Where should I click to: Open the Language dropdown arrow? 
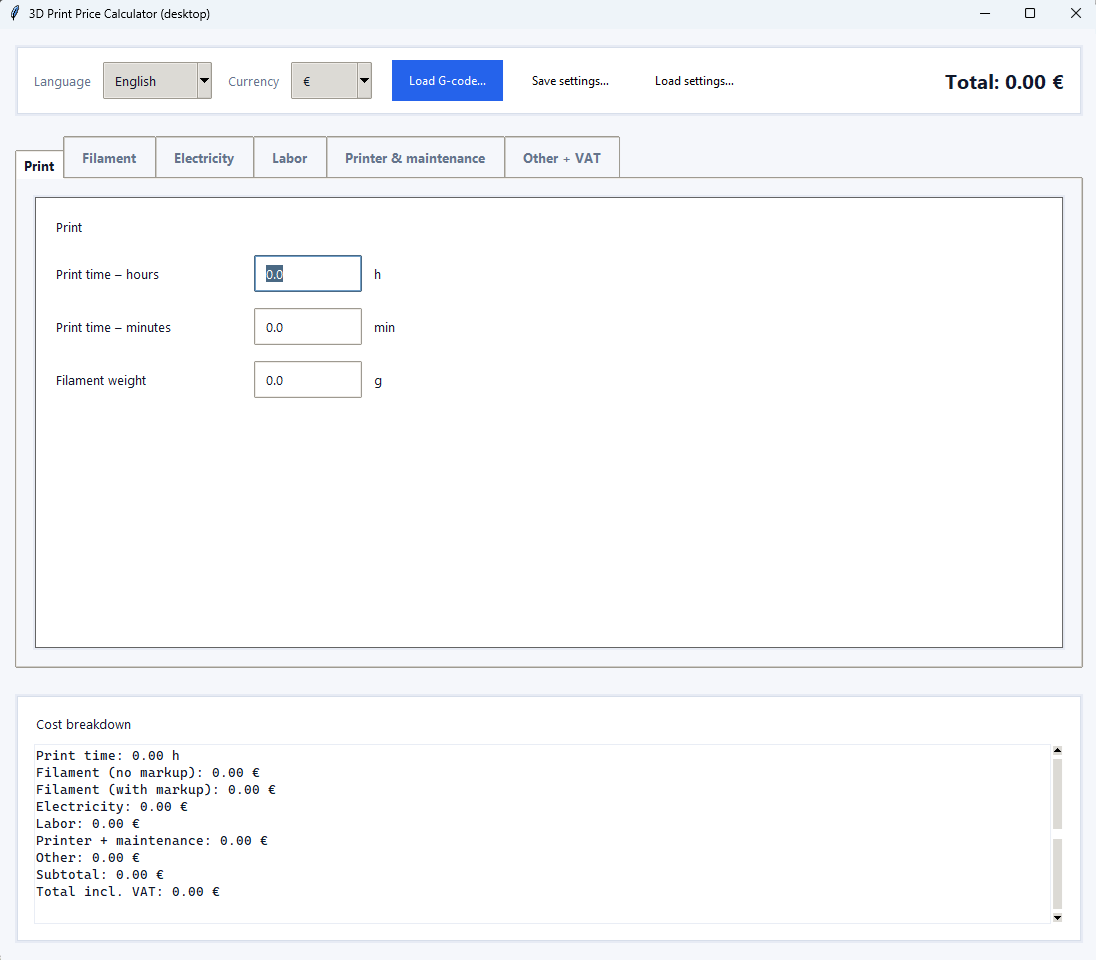pyautogui.click(x=204, y=80)
